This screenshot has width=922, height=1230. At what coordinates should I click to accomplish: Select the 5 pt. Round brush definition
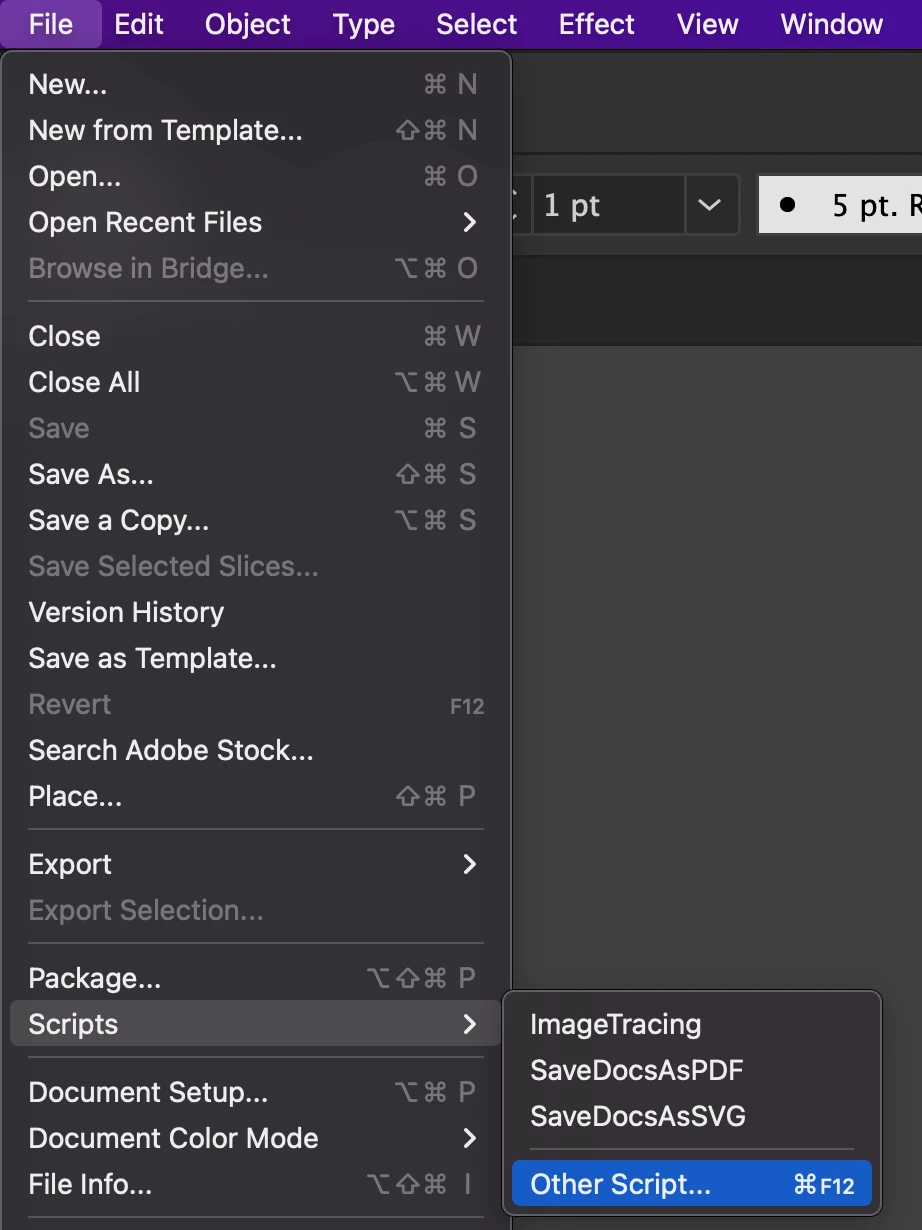(x=850, y=206)
